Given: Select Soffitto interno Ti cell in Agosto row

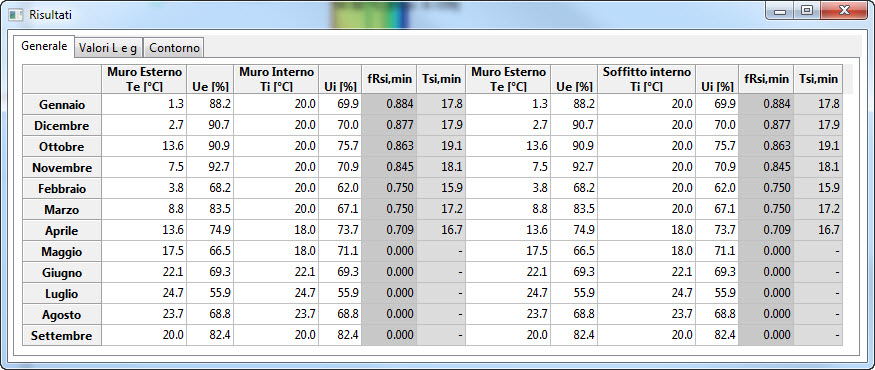Looking at the screenshot, I should (647, 315).
